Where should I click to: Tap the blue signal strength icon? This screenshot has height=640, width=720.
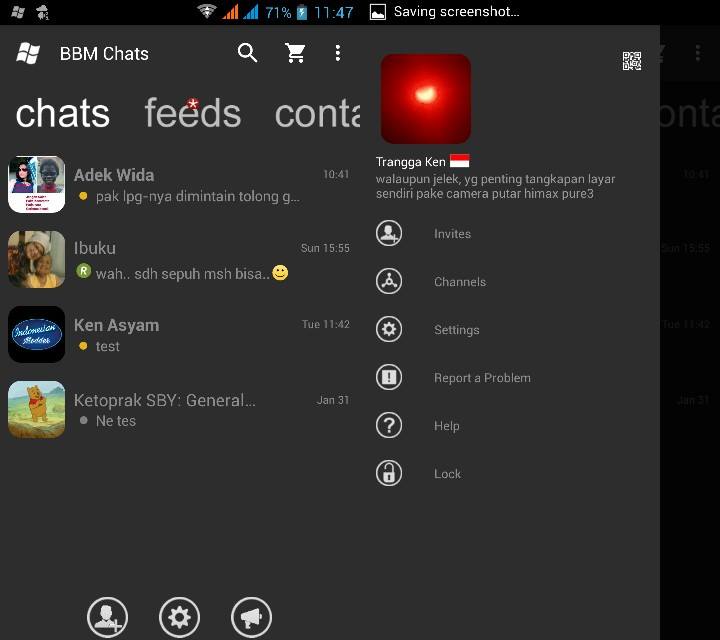click(x=251, y=11)
